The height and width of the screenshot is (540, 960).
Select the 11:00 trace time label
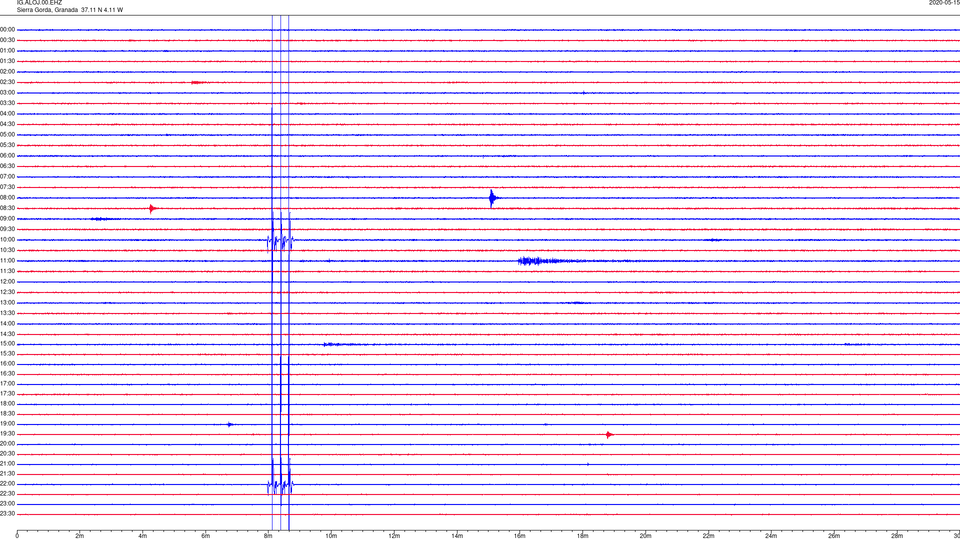(x=7, y=261)
